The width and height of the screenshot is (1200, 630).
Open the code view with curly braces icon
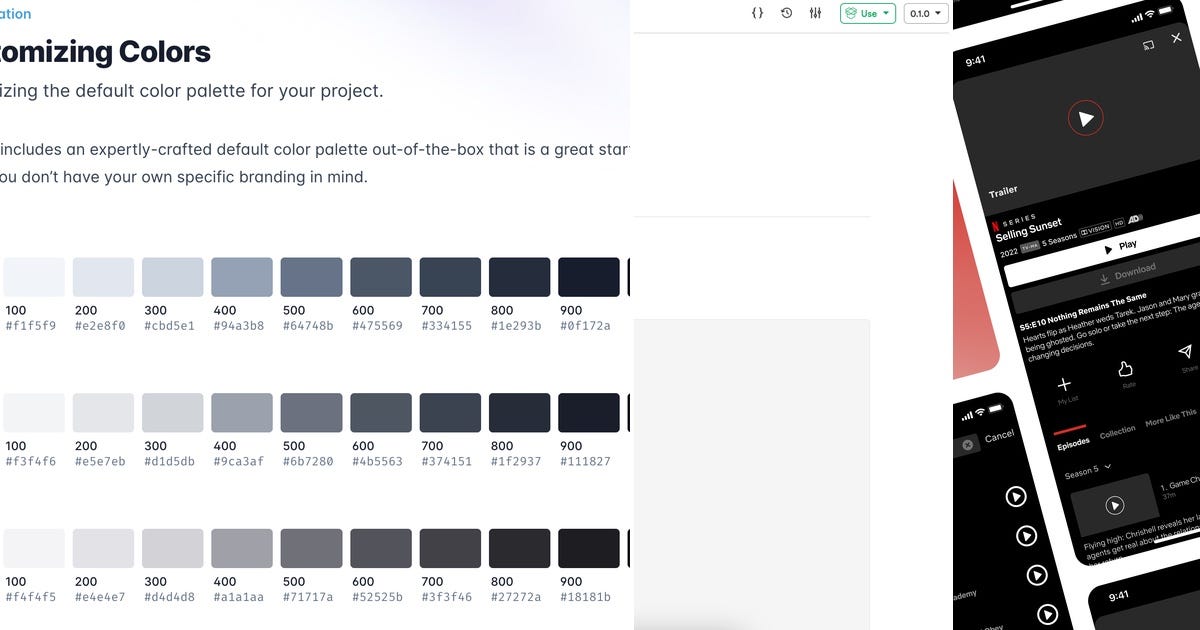pyautogui.click(x=757, y=13)
